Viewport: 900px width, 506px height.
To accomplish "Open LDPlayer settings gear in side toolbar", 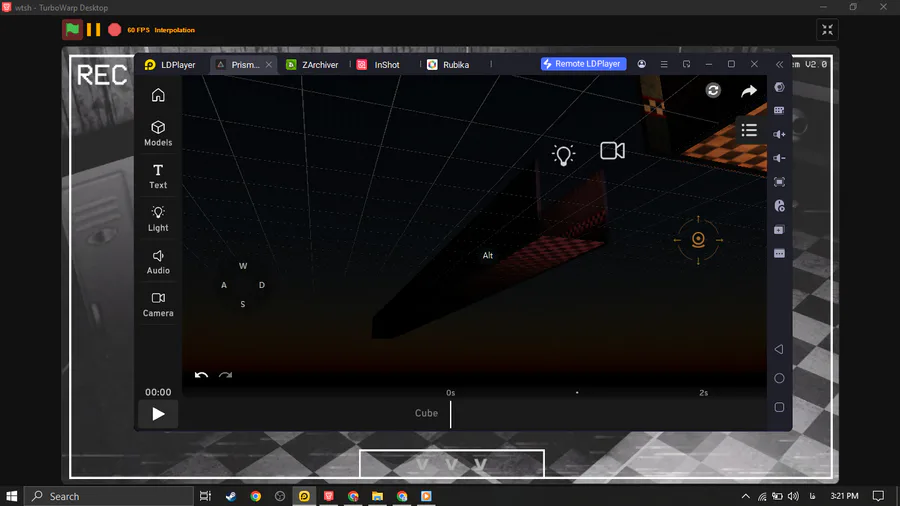I will pyautogui.click(x=779, y=87).
